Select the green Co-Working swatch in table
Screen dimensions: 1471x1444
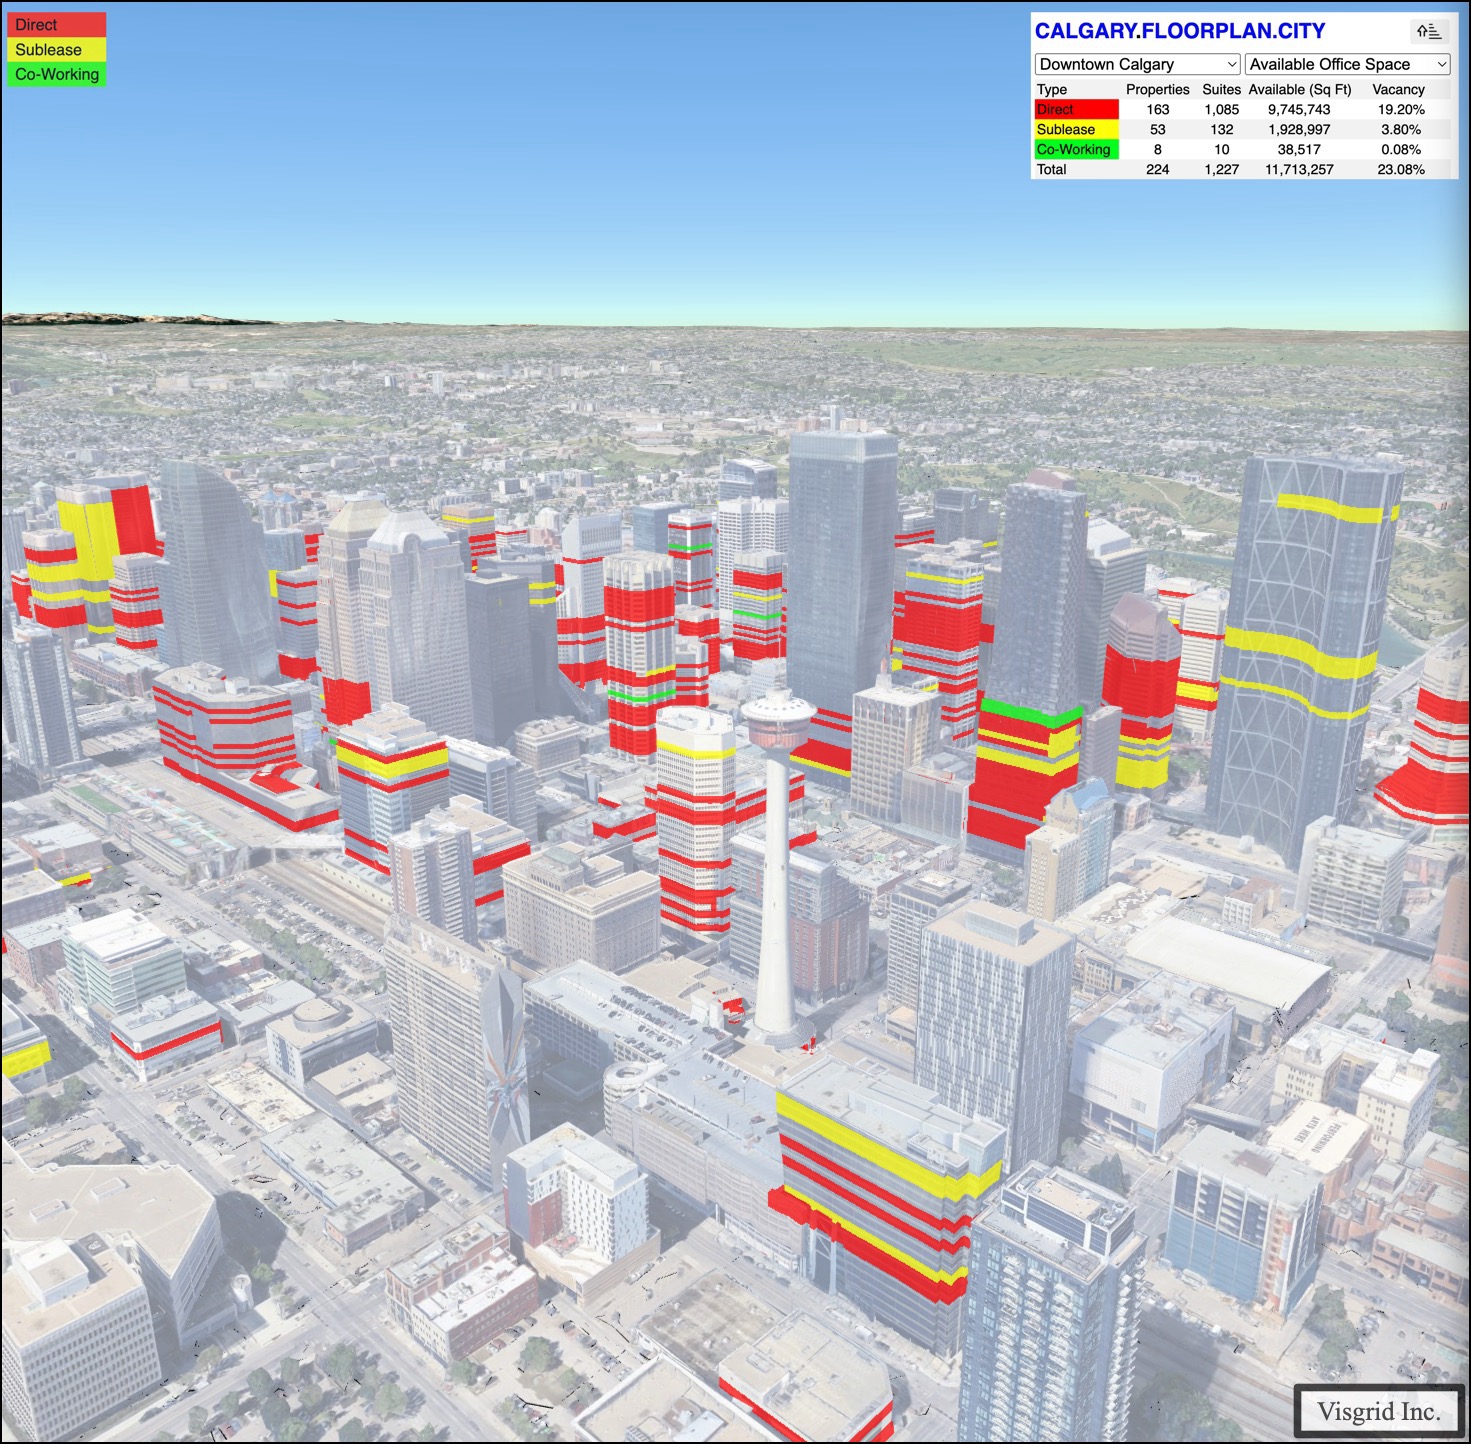(1076, 150)
